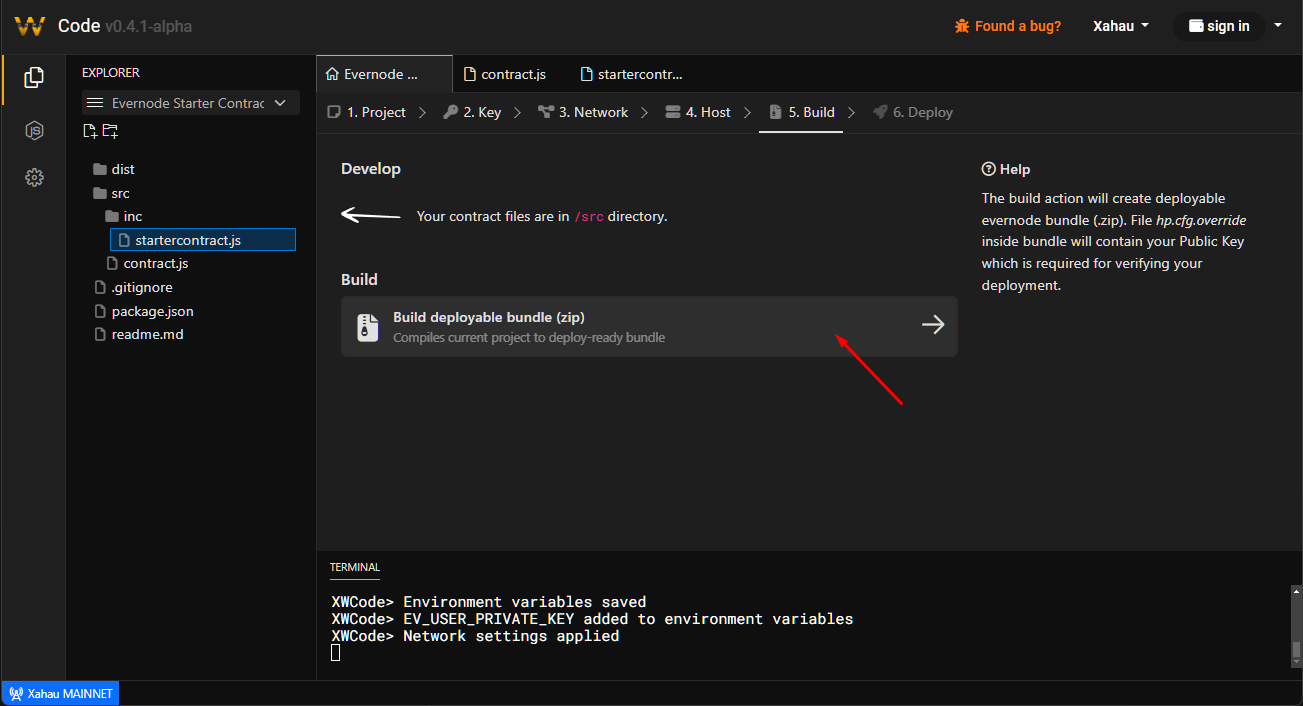The height and width of the screenshot is (706, 1303).
Task: Go to step 4. Host
Action: point(698,112)
